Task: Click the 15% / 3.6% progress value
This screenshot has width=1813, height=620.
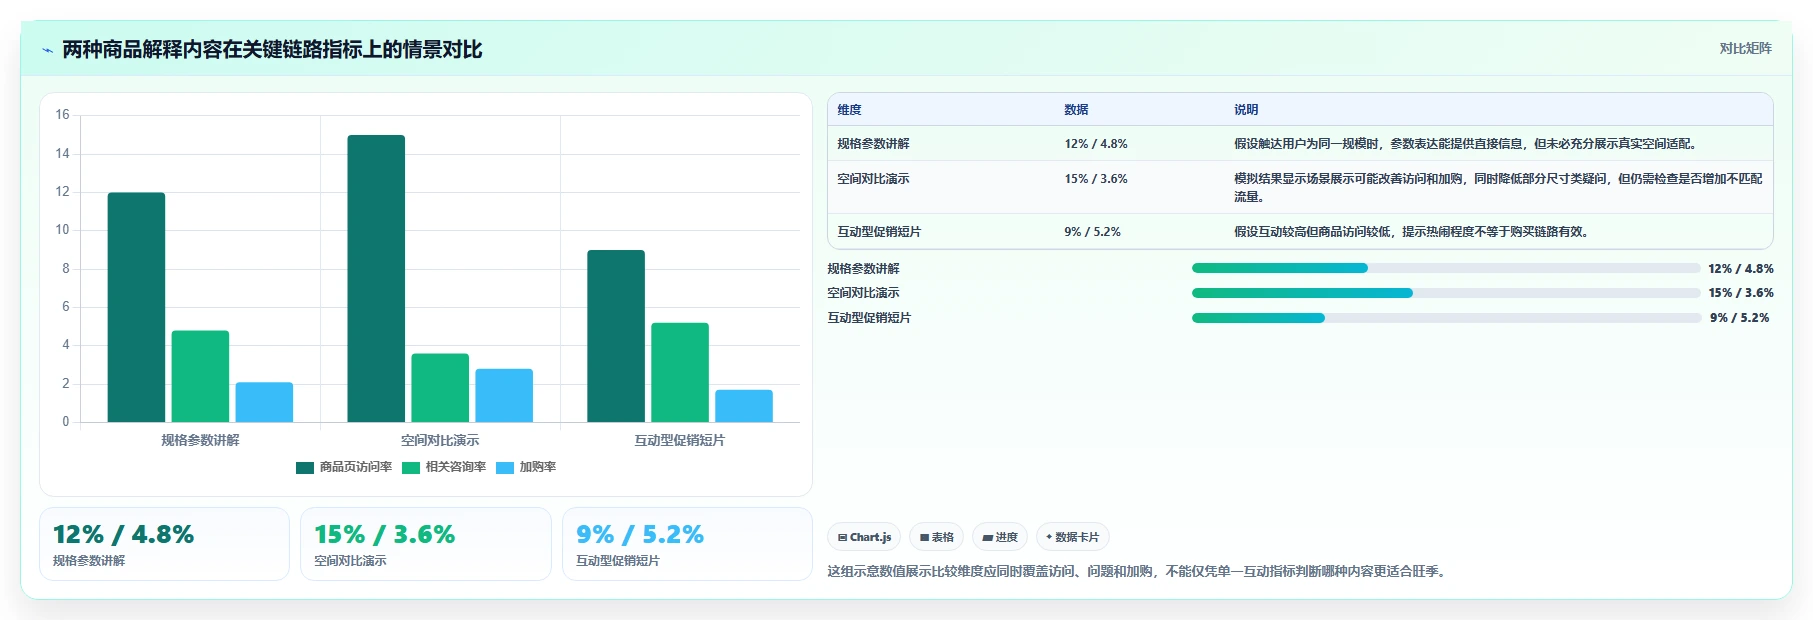Action: 1741,293
